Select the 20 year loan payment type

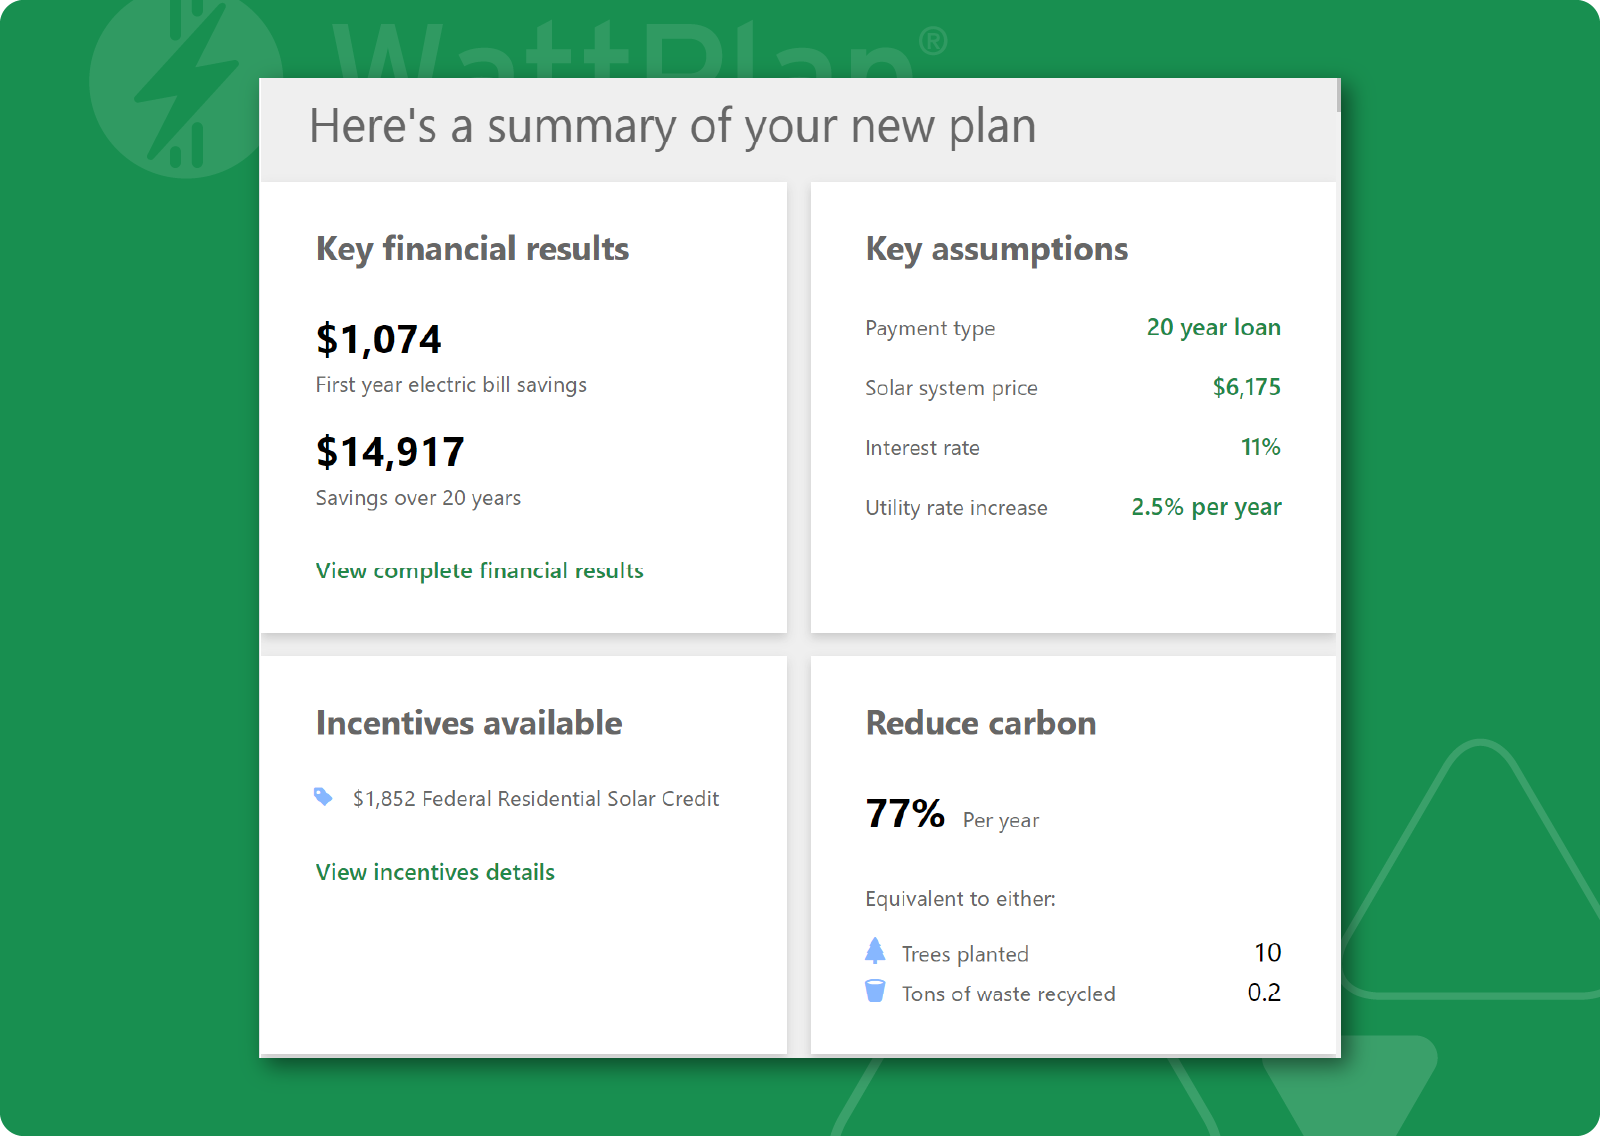1213,328
